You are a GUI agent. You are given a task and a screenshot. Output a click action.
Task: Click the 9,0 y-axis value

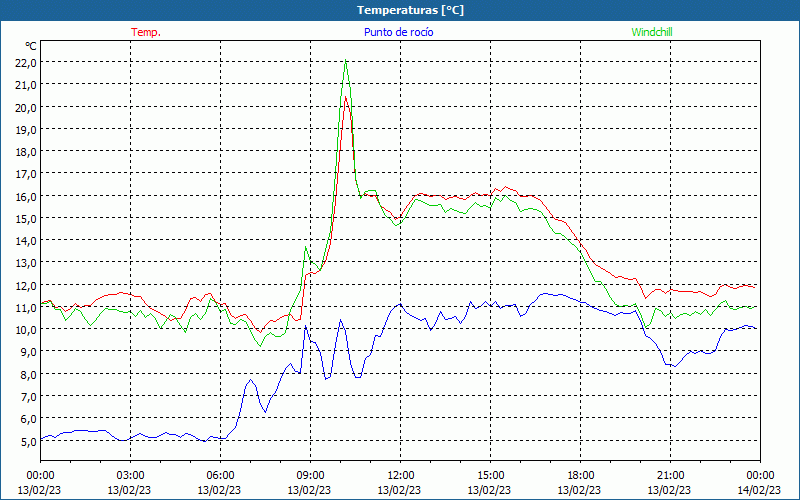[x=29, y=352]
